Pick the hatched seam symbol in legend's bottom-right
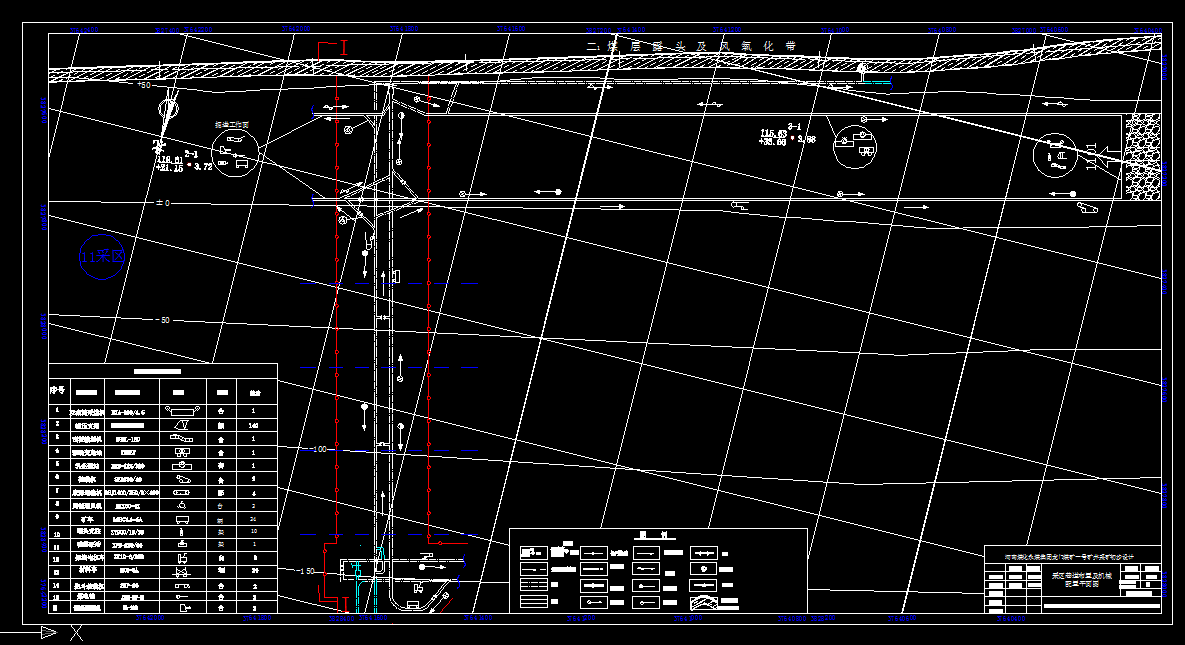1185x645 pixels. coord(704,603)
